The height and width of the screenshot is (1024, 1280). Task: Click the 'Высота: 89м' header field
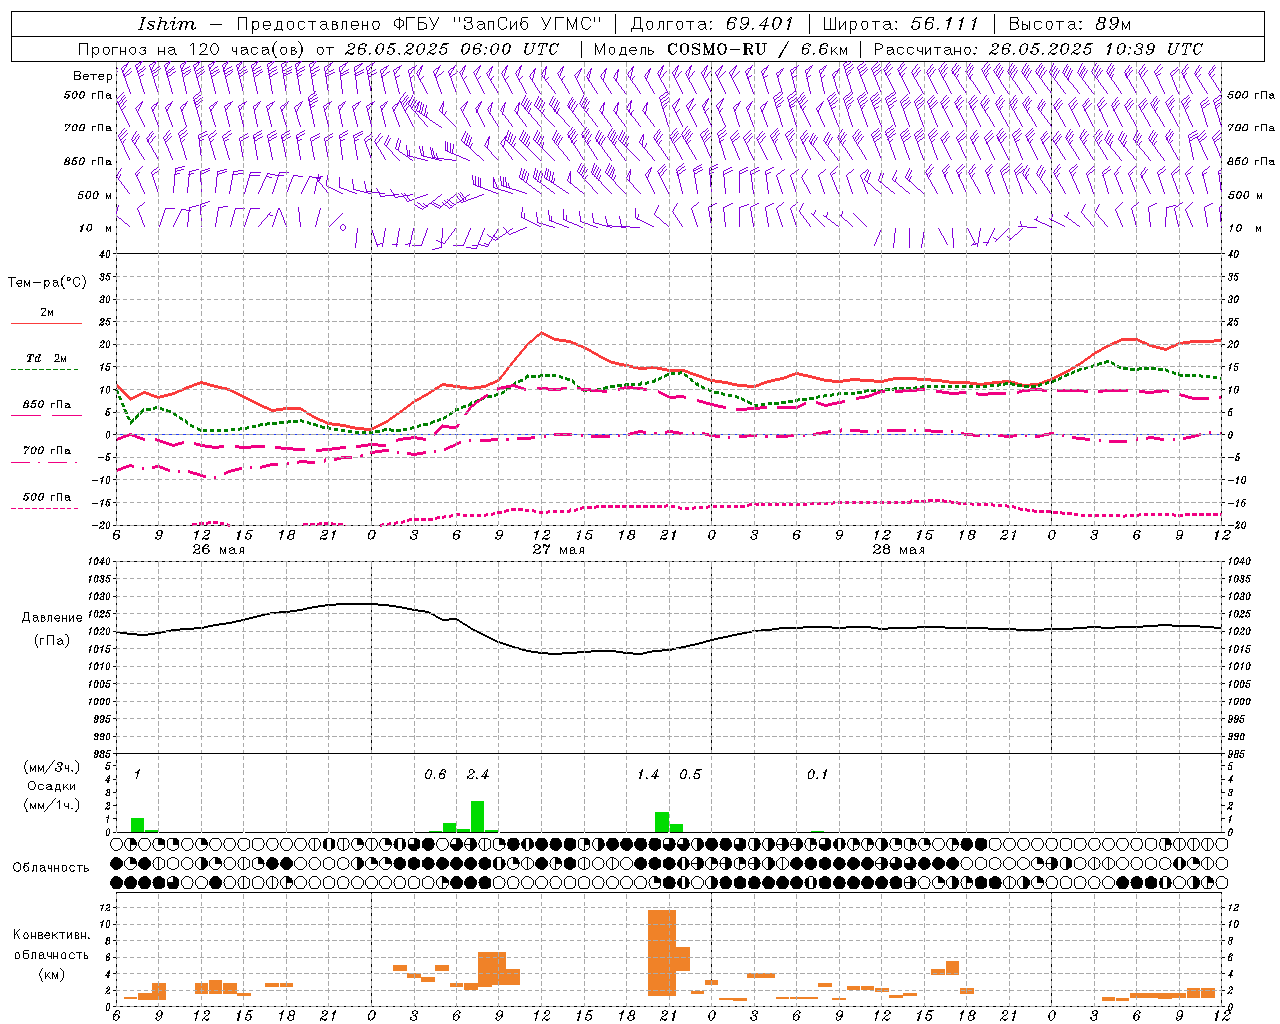click(x=1069, y=24)
